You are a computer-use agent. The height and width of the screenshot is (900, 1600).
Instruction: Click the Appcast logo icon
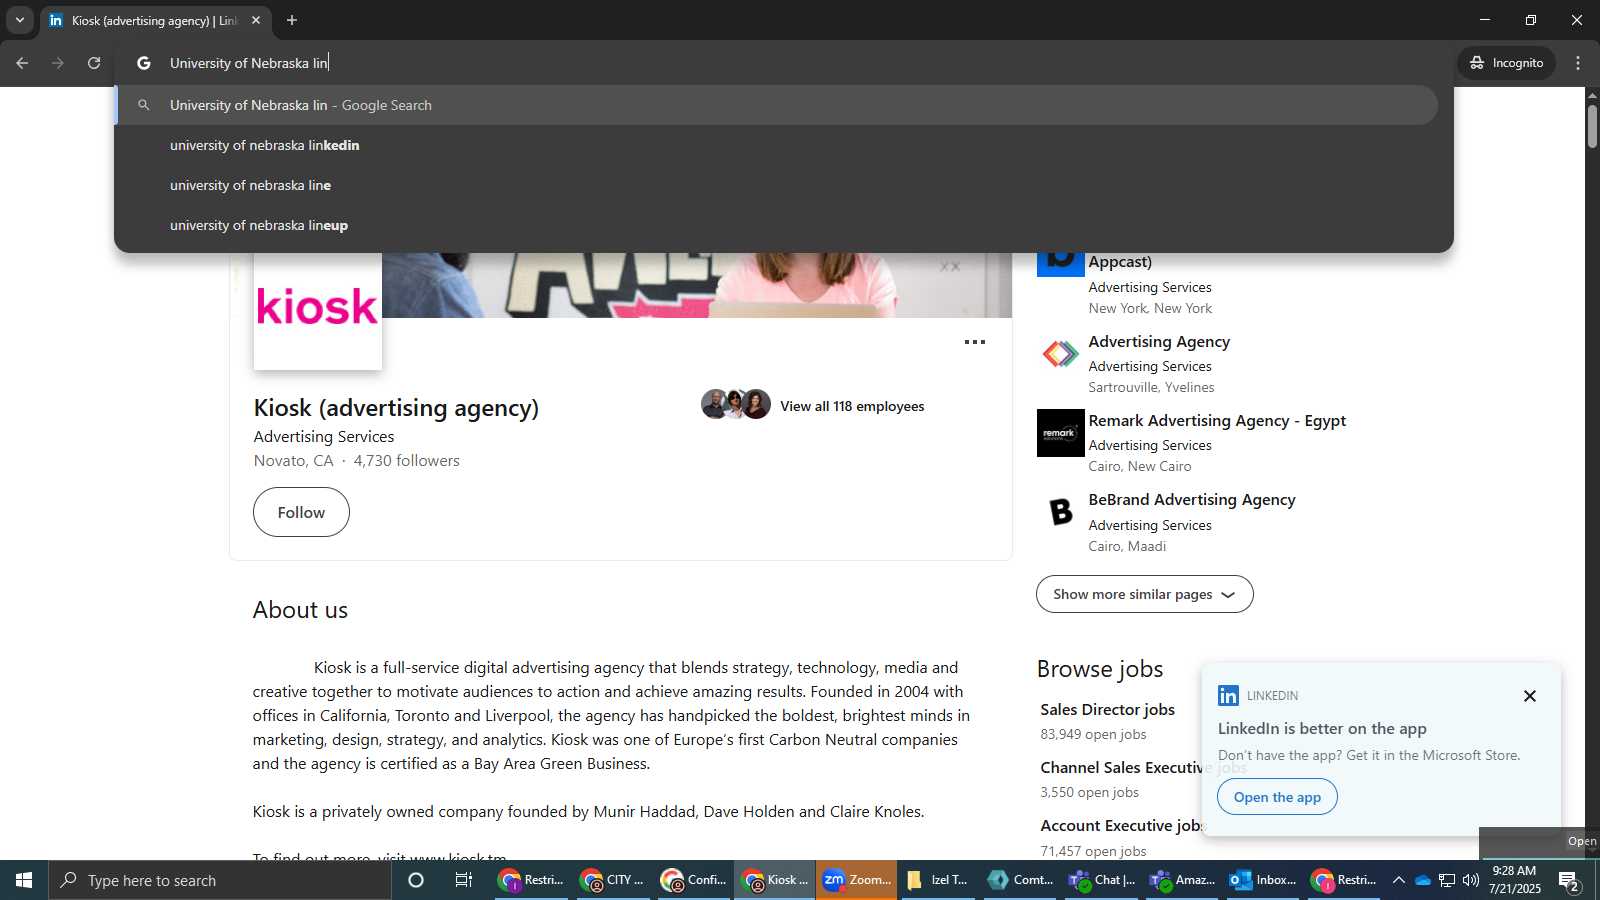coord(1060,263)
